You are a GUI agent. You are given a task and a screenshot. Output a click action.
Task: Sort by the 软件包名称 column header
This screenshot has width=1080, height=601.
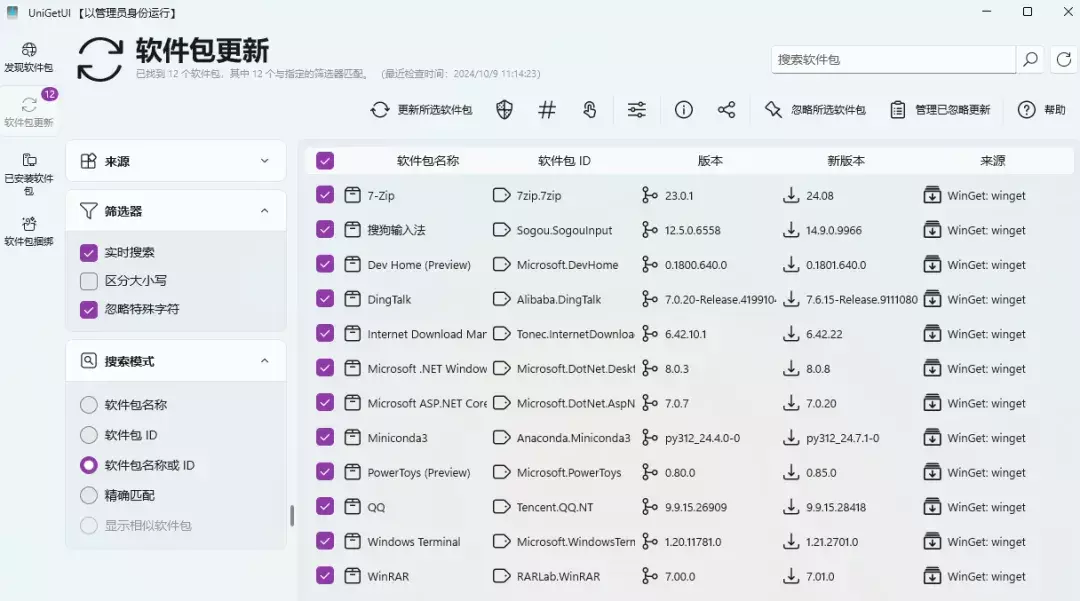tap(428, 161)
